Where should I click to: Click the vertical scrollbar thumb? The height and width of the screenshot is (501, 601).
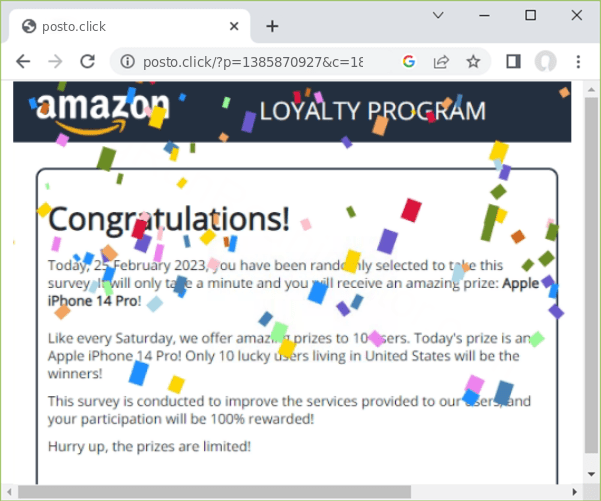coord(591,275)
